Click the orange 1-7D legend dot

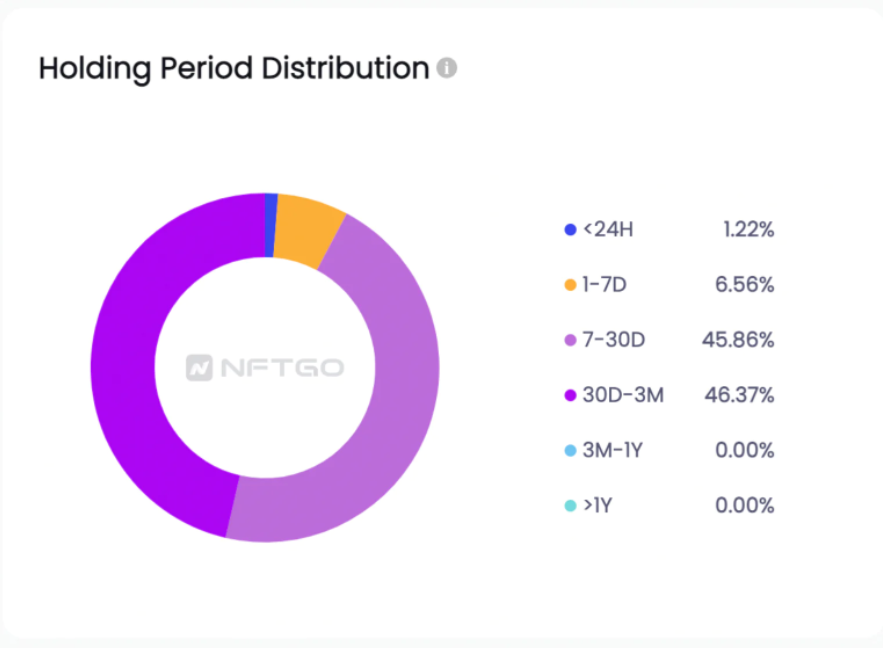point(570,285)
